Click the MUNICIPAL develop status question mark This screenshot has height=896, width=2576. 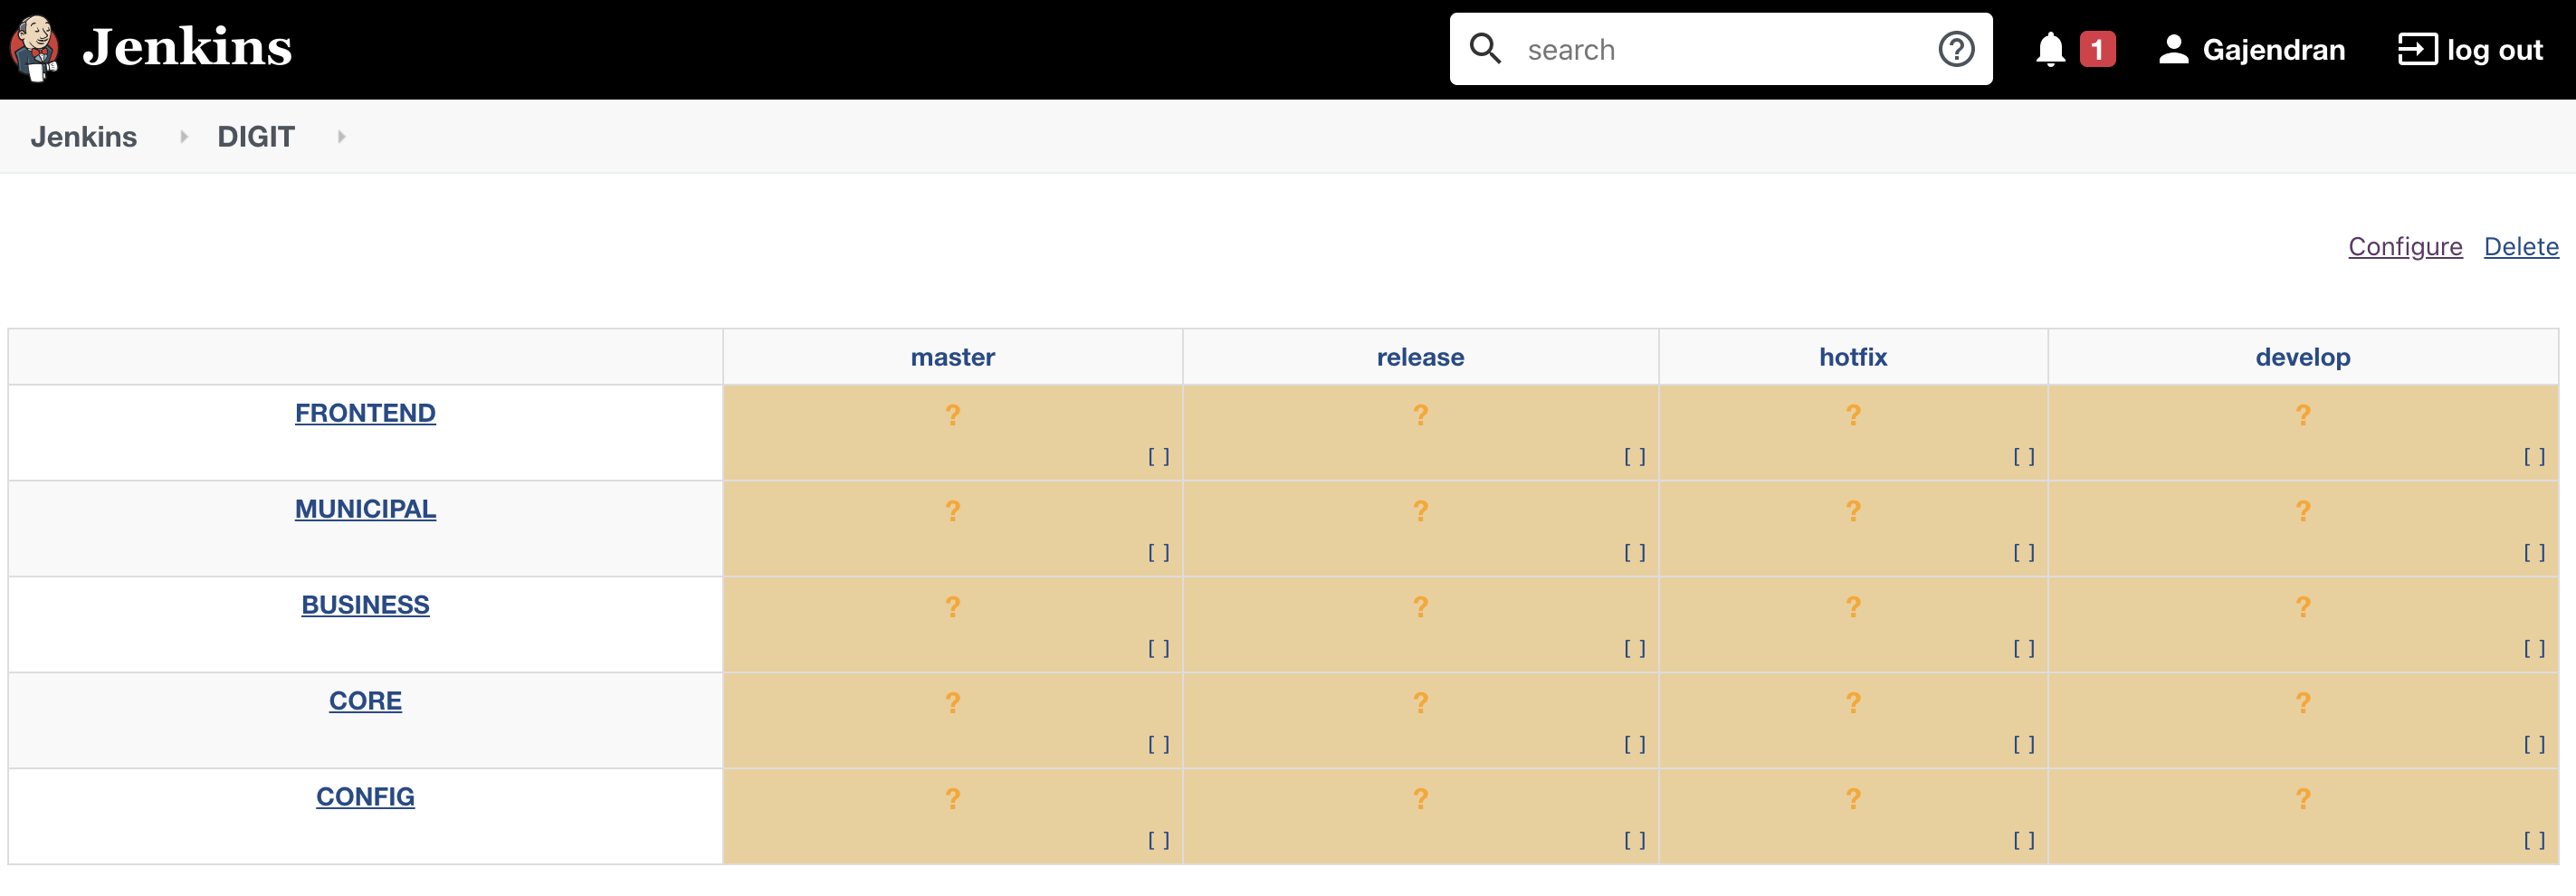pyautogui.click(x=2304, y=510)
